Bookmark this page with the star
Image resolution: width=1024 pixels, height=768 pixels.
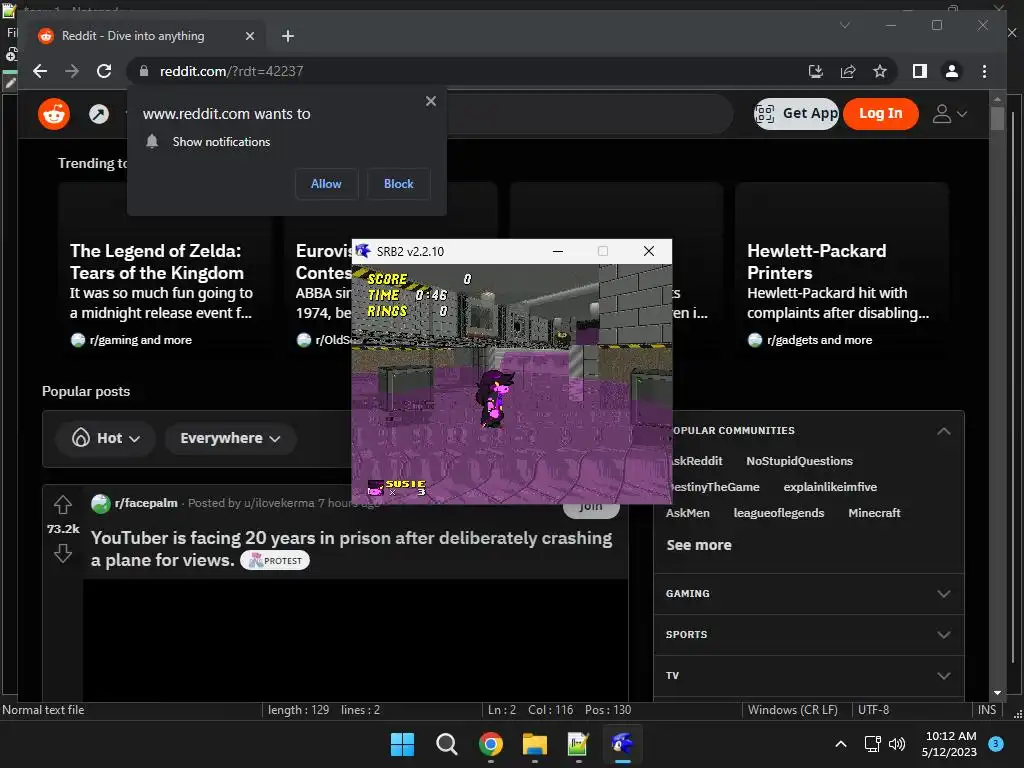[880, 71]
